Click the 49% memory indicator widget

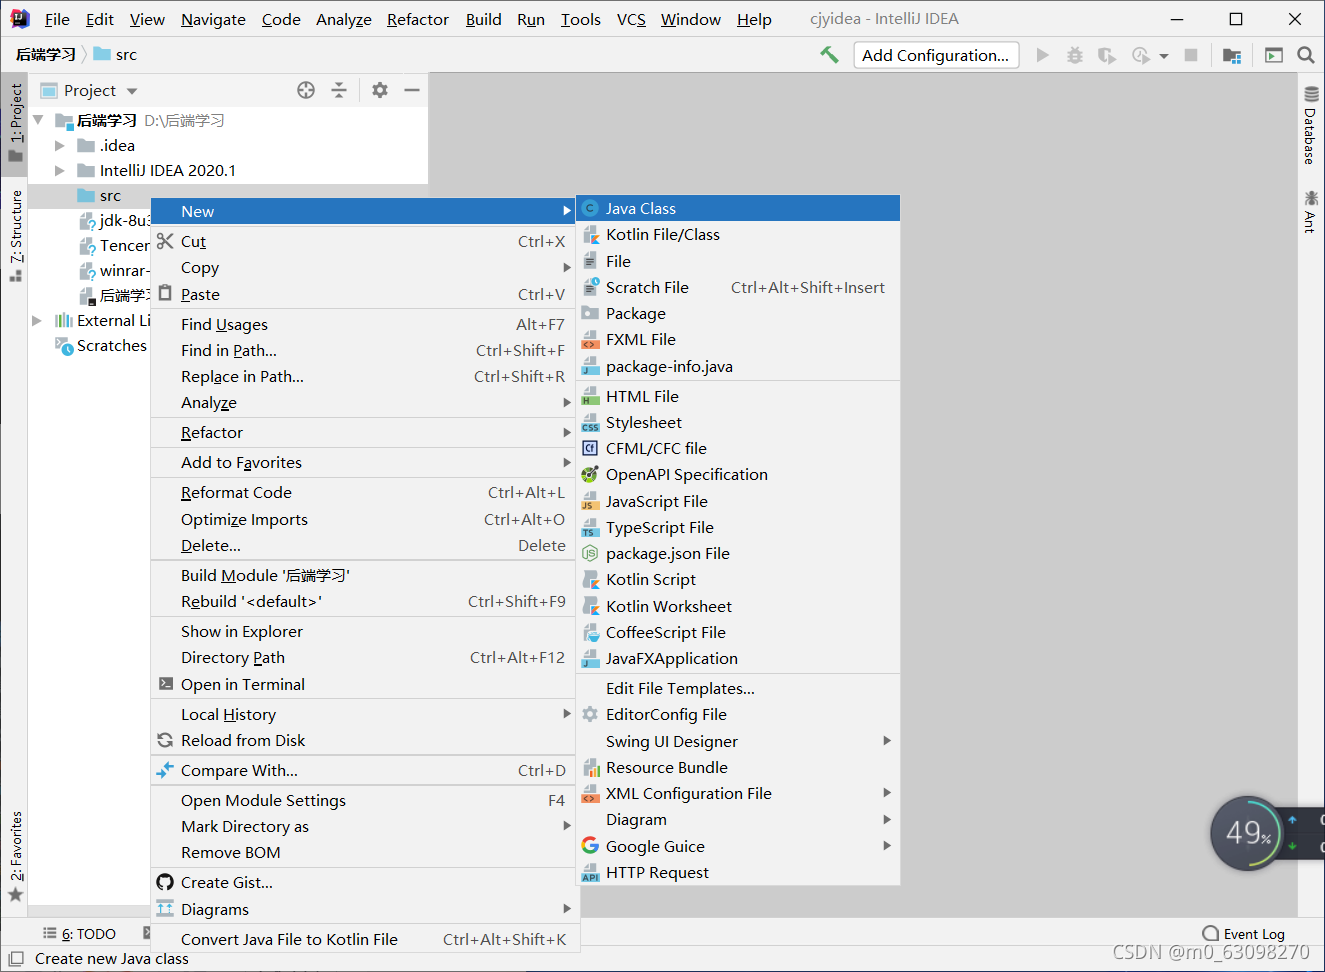pyautogui.click(x=1247, y=833)
